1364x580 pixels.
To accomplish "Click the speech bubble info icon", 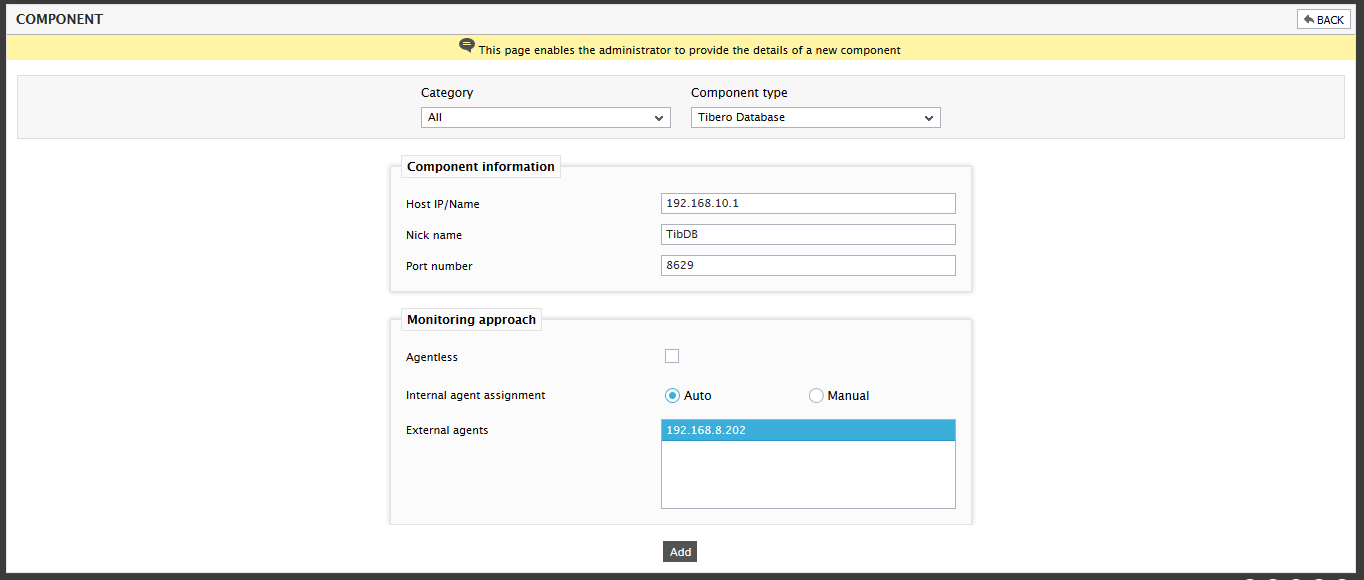I will (467, 46).
